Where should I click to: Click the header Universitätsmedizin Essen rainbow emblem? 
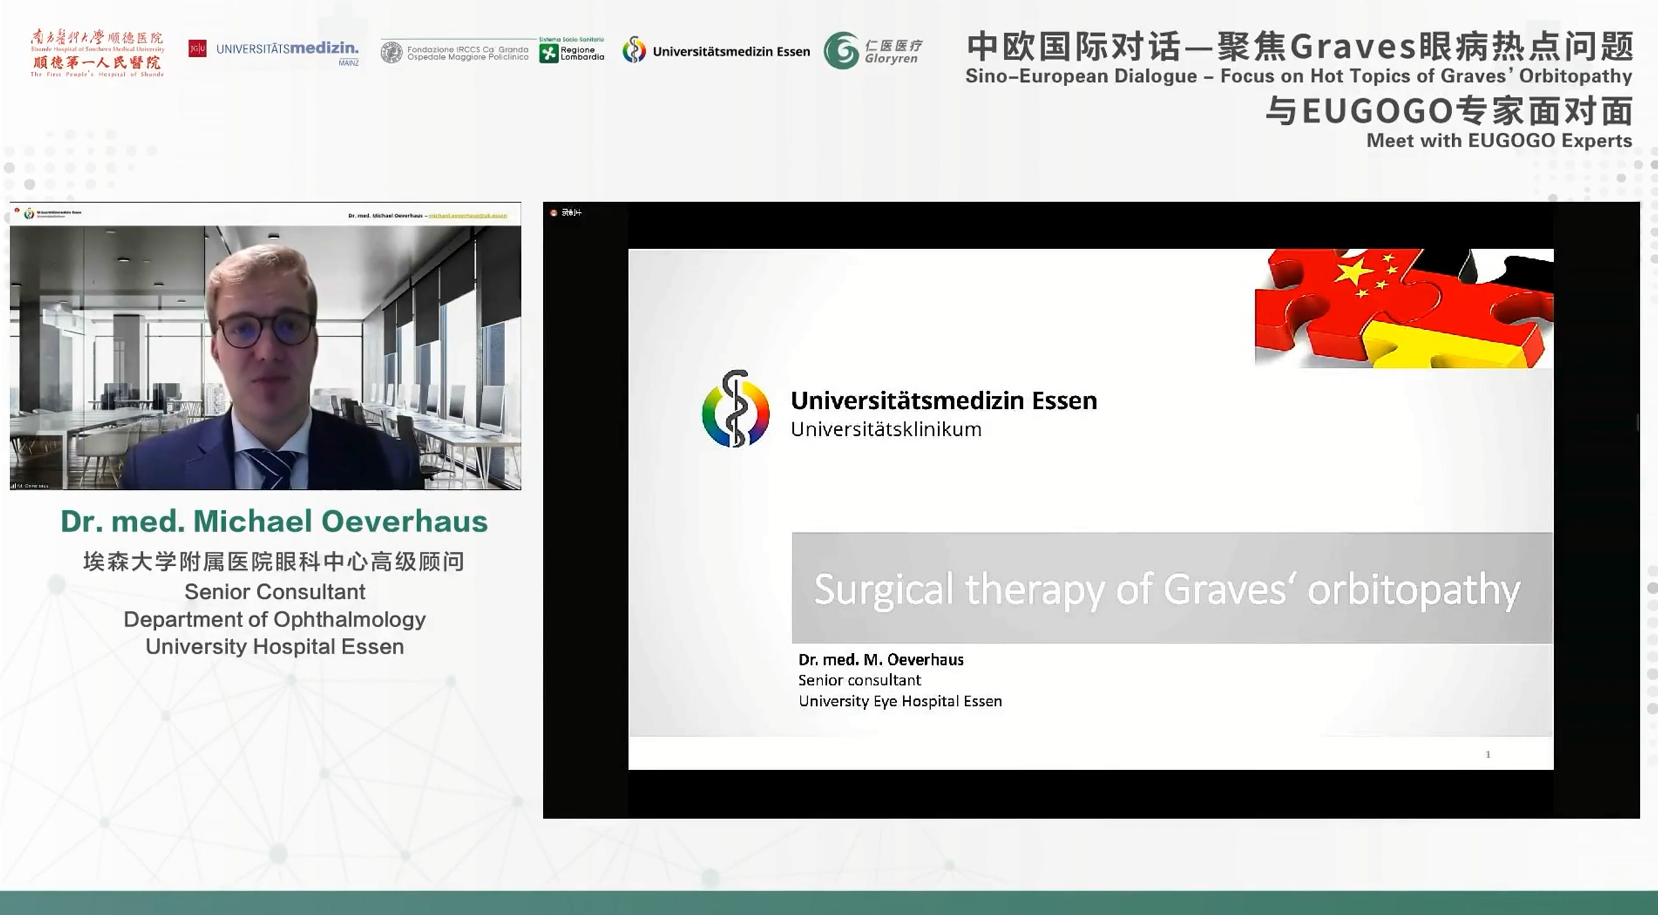tap(634, 50)
